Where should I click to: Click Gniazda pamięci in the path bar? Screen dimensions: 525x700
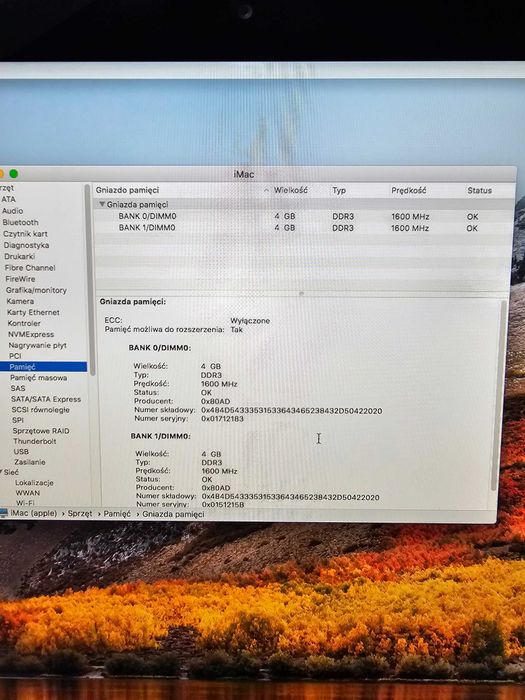click(173, 514)
